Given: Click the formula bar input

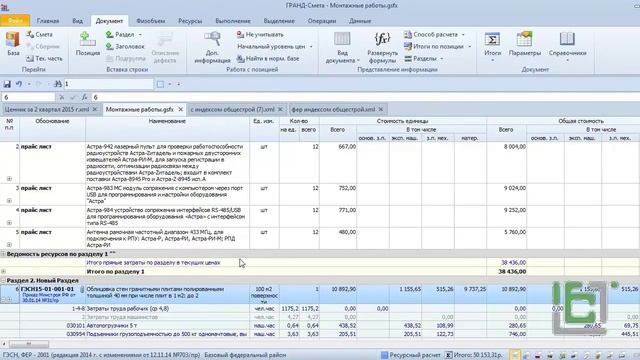Looking at the screenshot, I should click(x=365, y=97).
